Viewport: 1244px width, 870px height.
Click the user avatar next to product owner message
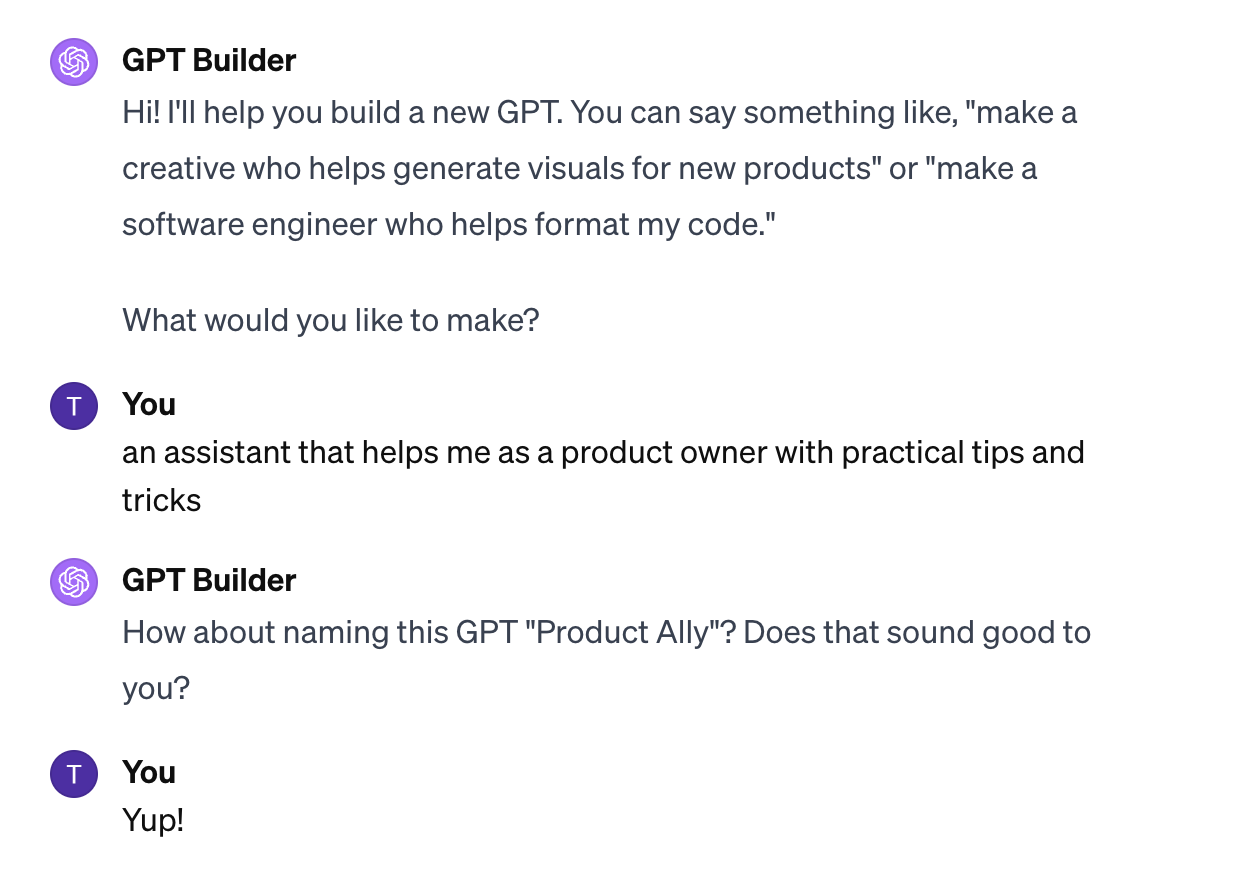point(74,406)
